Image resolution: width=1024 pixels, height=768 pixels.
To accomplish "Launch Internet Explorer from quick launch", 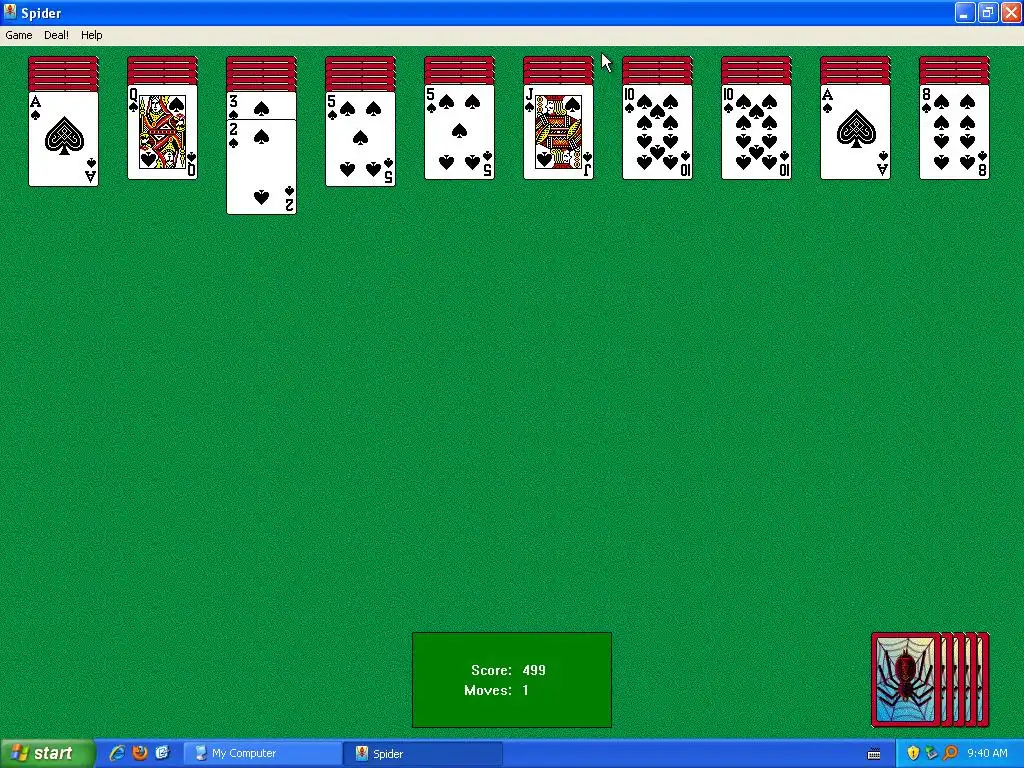I will [x=117, y=753].
